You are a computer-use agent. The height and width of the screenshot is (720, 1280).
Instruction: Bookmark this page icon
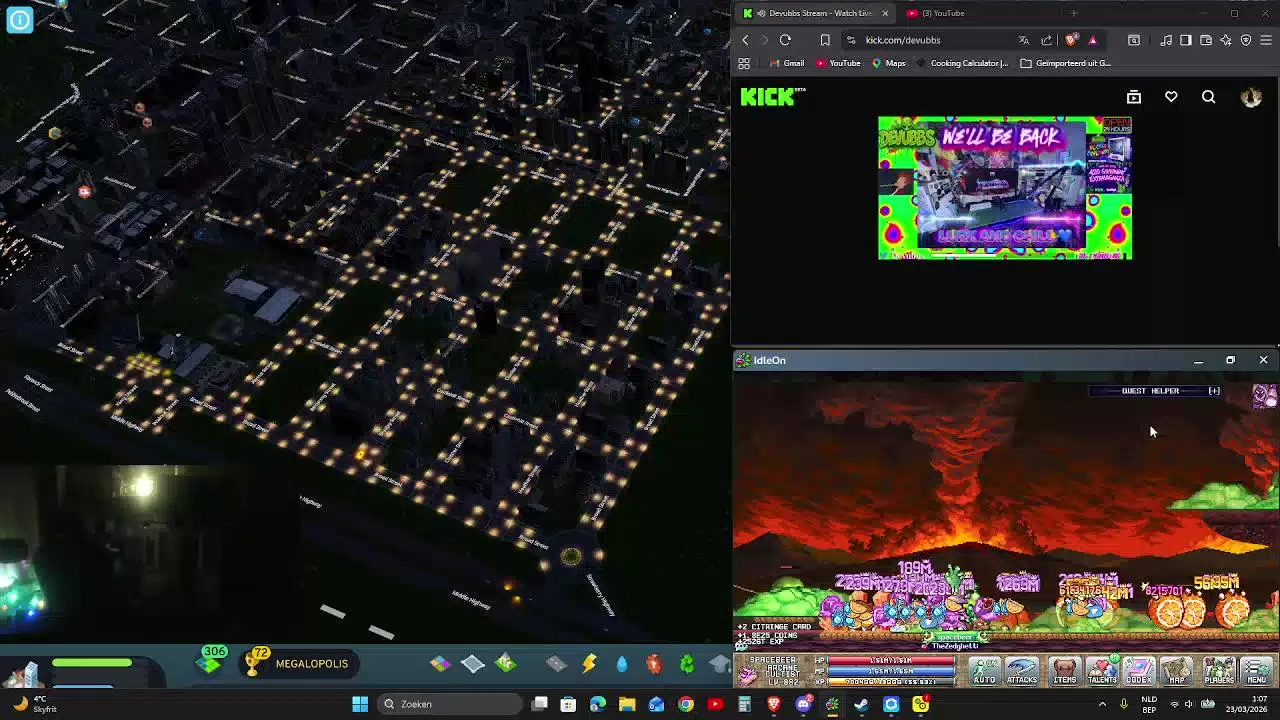tap(825, 40)
